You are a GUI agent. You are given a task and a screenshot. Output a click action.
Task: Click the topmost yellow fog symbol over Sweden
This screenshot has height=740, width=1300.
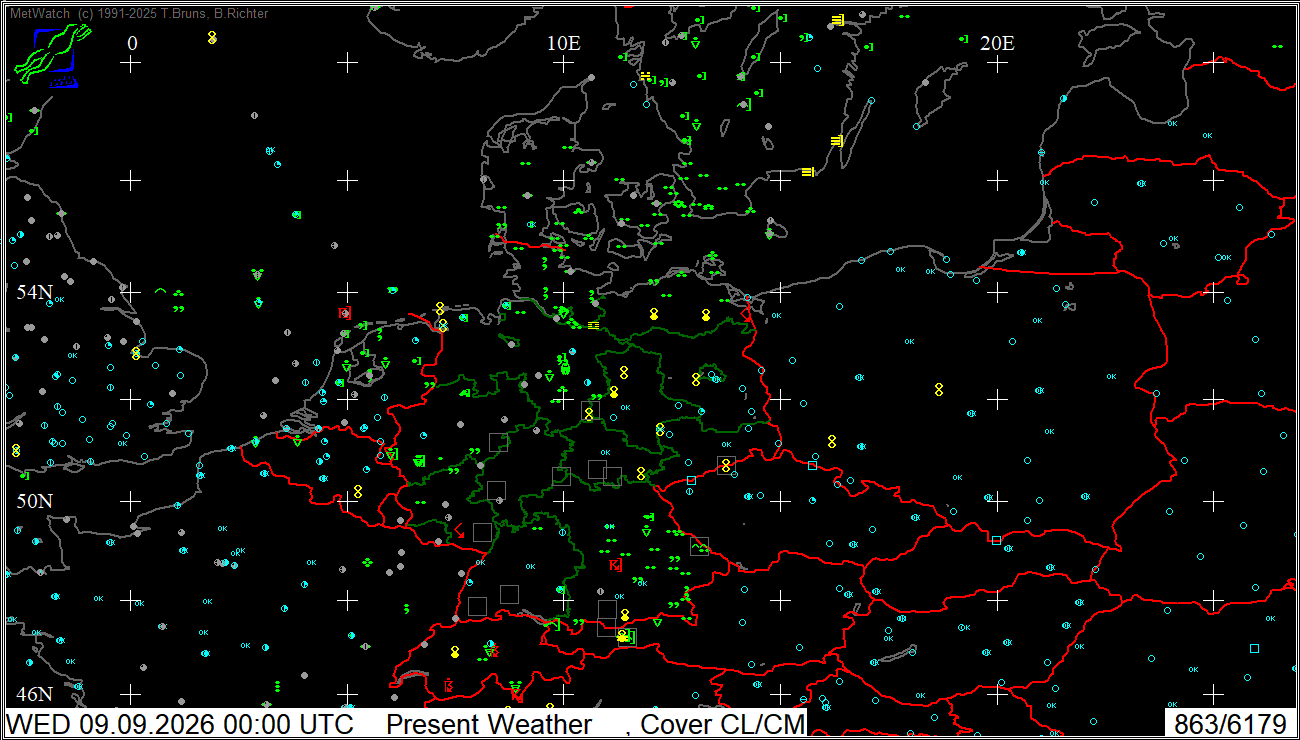(x=837, y=20)
